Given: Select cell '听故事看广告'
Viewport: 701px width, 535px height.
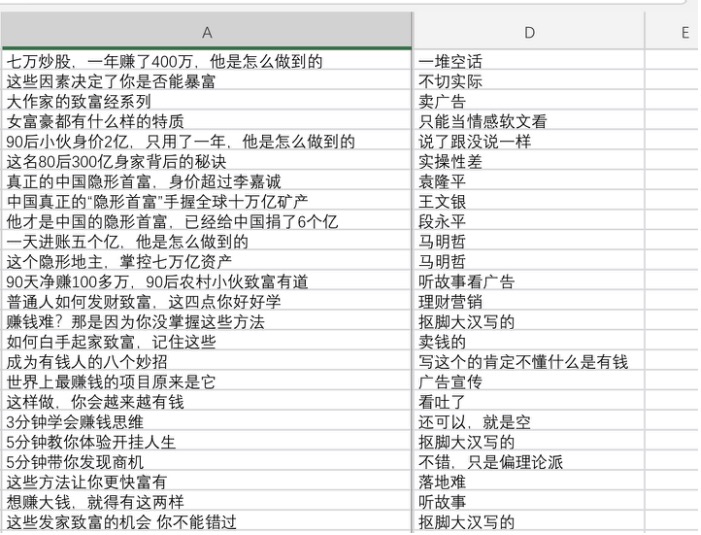Looking at the screenshot, I should [528, 281].
